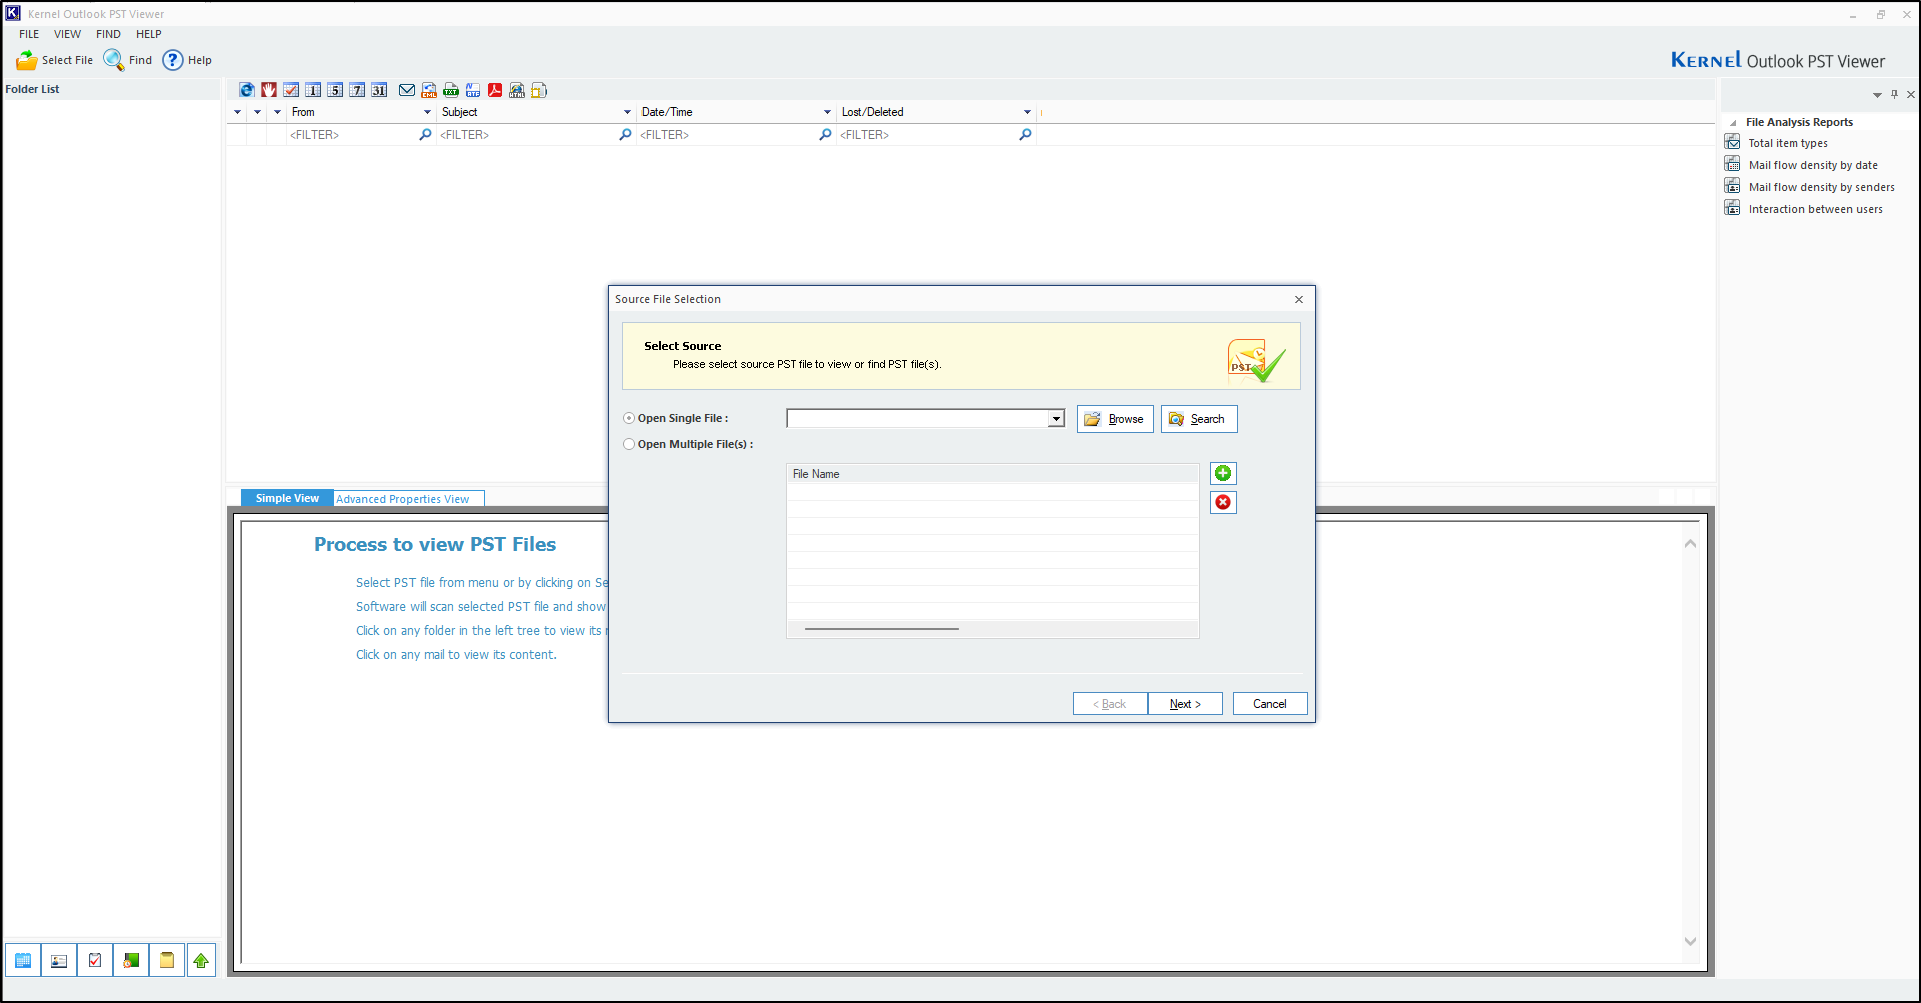Open the Contacts card view icon

[59, 960]
